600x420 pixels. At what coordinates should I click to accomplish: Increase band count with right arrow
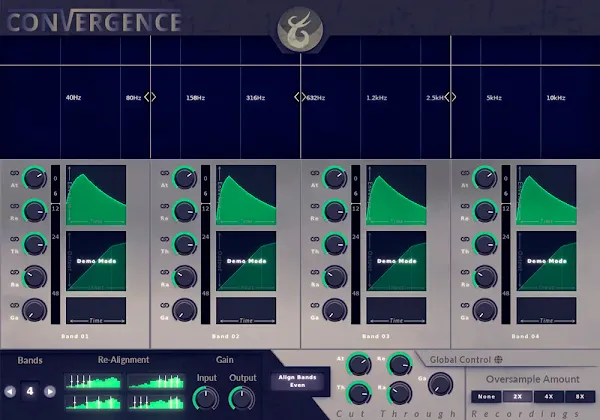[50, 391]
